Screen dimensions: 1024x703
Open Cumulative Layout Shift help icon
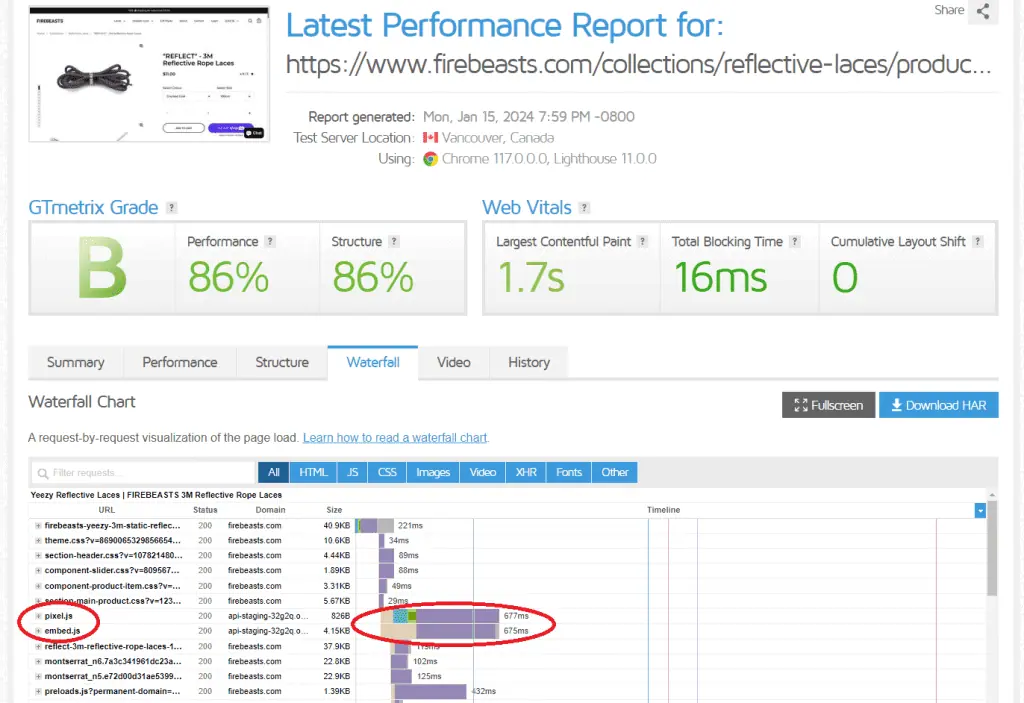click(978, 242)
